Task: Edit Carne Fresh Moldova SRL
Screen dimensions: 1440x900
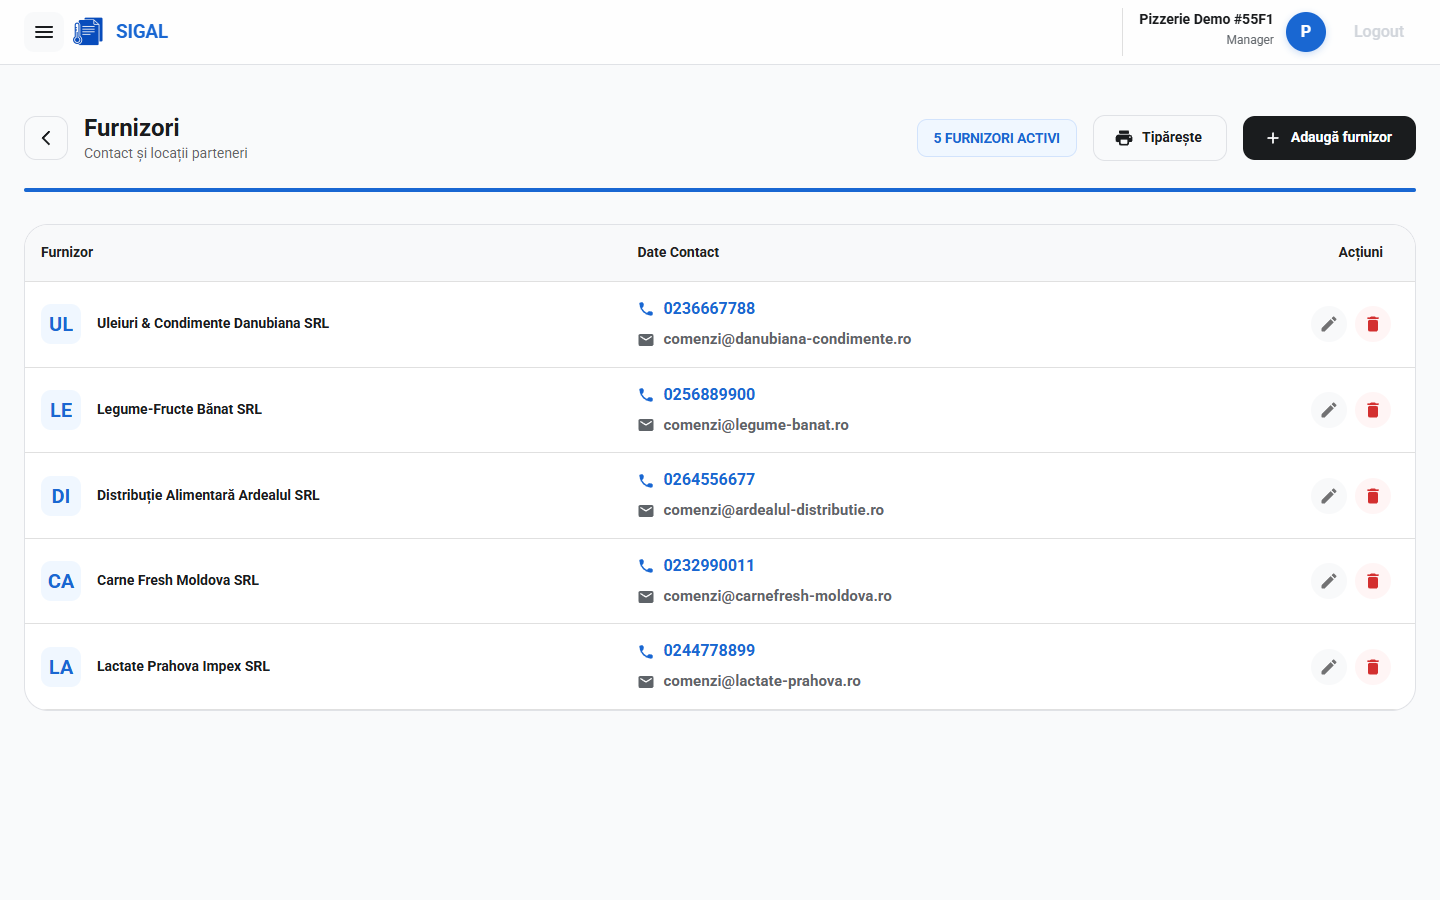Action: pos(1329,581)
